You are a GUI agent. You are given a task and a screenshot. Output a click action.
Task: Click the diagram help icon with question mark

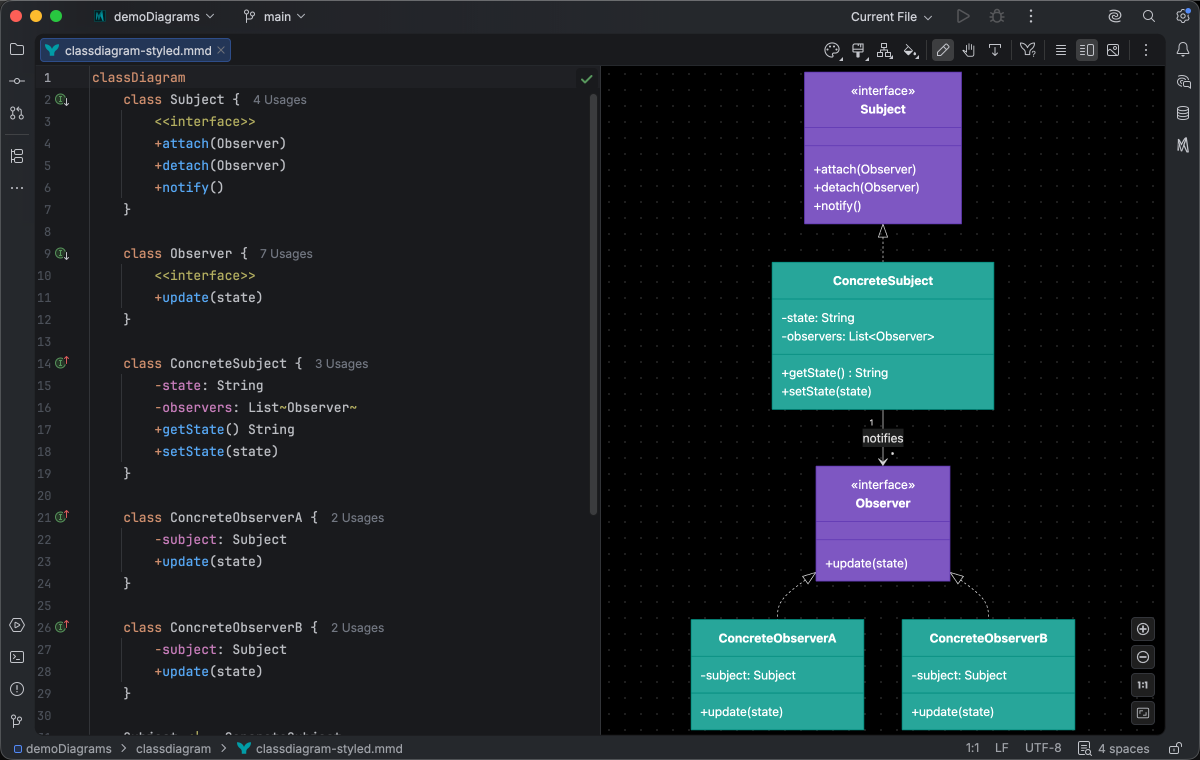tap(1027, 50)
